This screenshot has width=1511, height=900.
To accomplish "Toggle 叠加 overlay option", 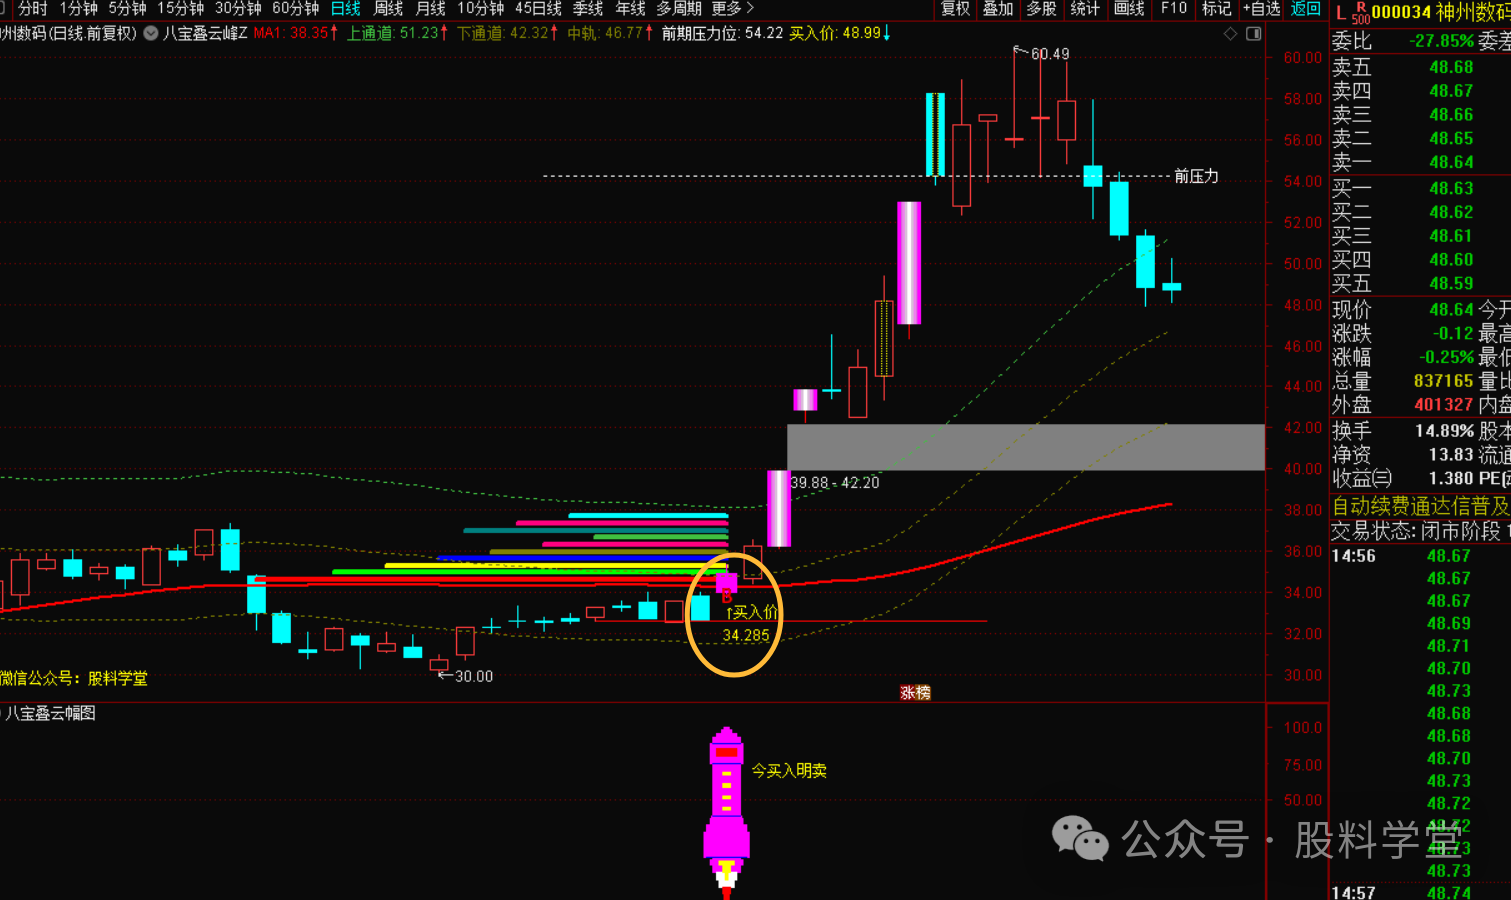I will pos(998,9).
